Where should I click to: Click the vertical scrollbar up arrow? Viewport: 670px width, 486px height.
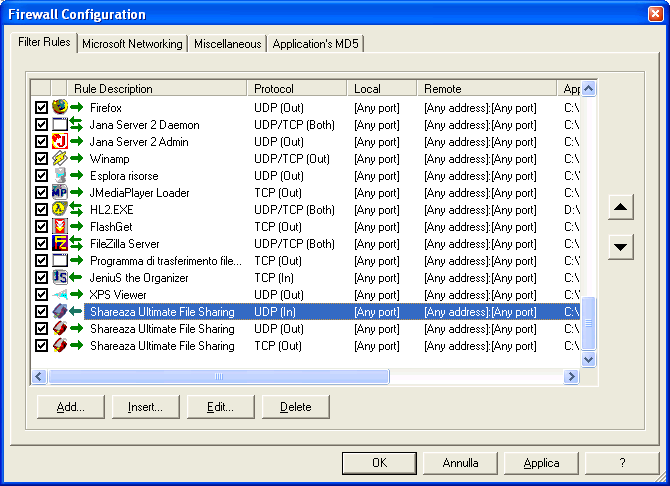[x=588, y=88]
